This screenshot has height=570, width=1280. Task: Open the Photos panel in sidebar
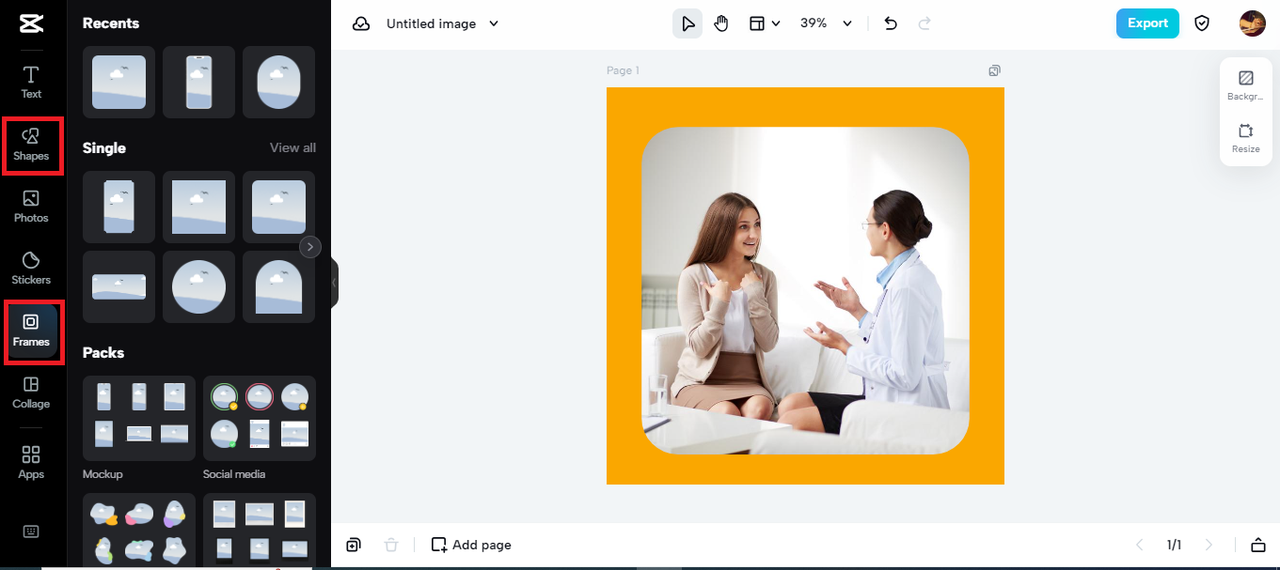click(x=31, y=207)
